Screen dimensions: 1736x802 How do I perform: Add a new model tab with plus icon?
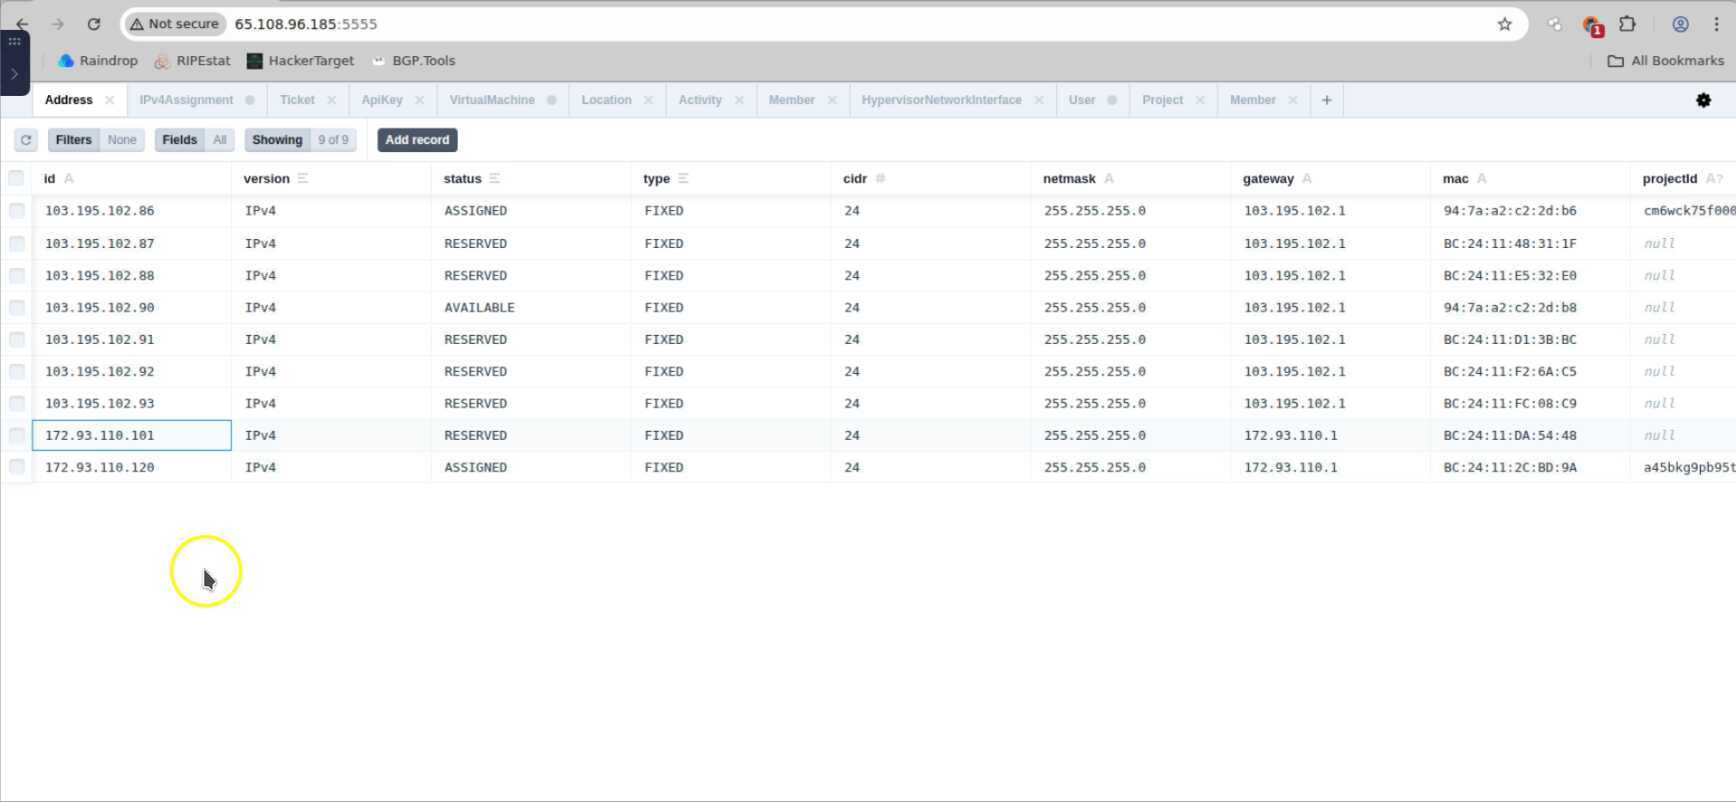coord(1326,100)
